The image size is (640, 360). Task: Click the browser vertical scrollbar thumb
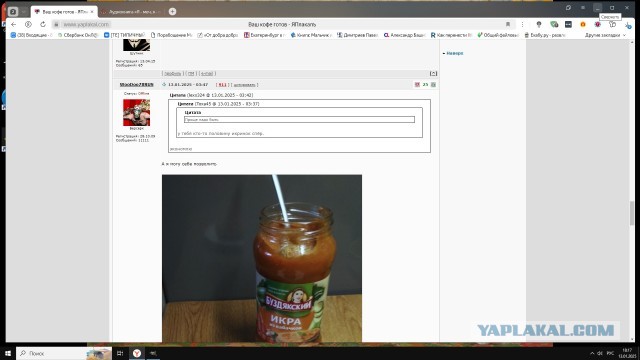[632, 213]
